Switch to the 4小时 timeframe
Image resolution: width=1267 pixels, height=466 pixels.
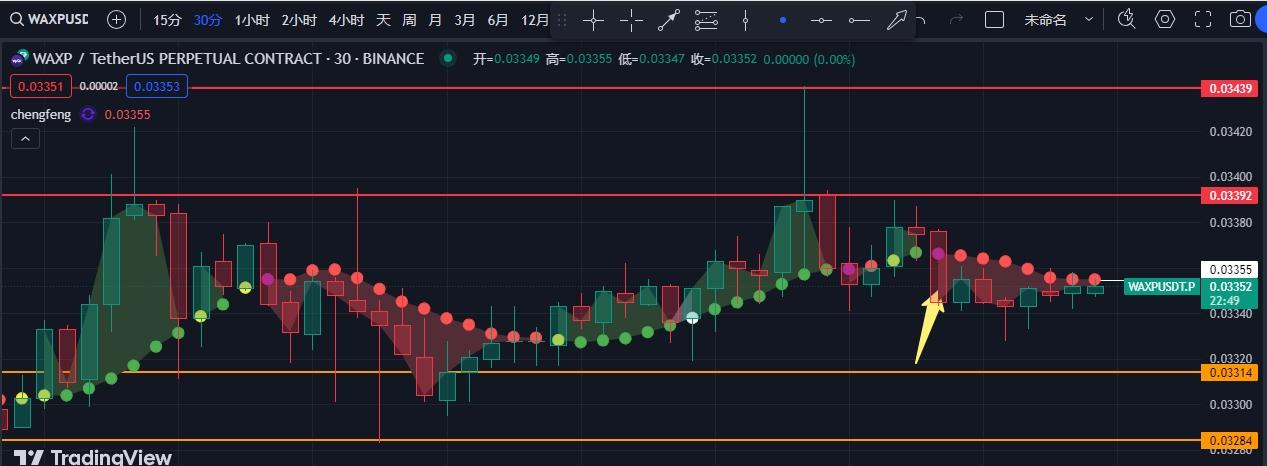pyautogui.click(x=346, y=19)
